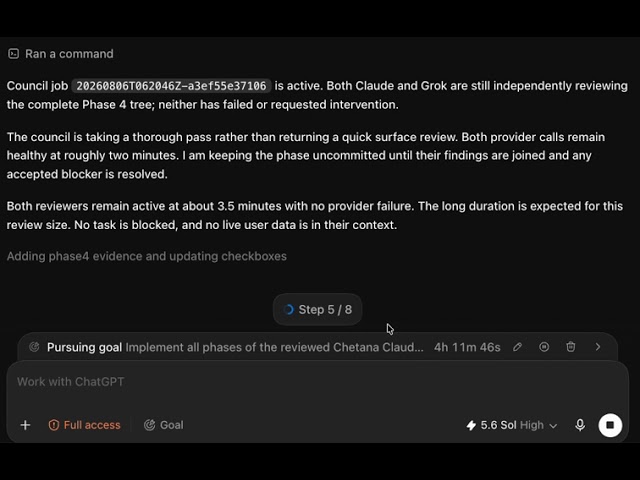The image size is (640, 480).
Task: Pause the goal with the circular pause icon
Action: click(544, 347)
